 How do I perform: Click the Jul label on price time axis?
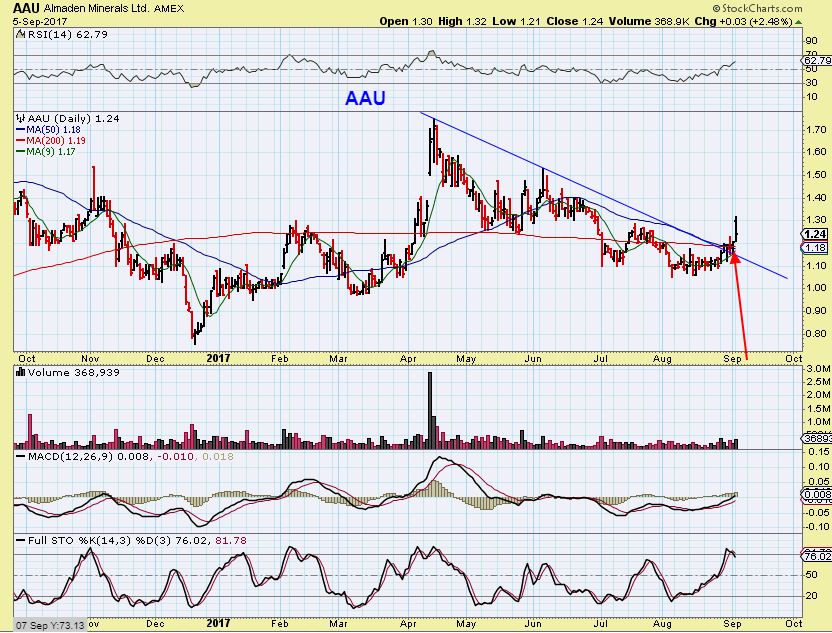pos(600,359)
